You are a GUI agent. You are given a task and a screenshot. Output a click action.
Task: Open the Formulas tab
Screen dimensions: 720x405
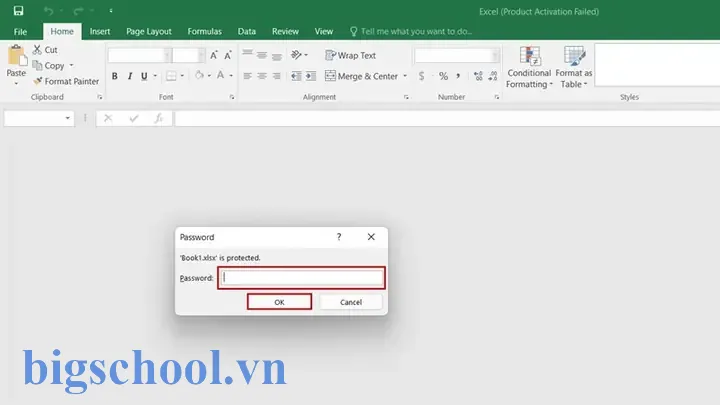tap(204, 31)
